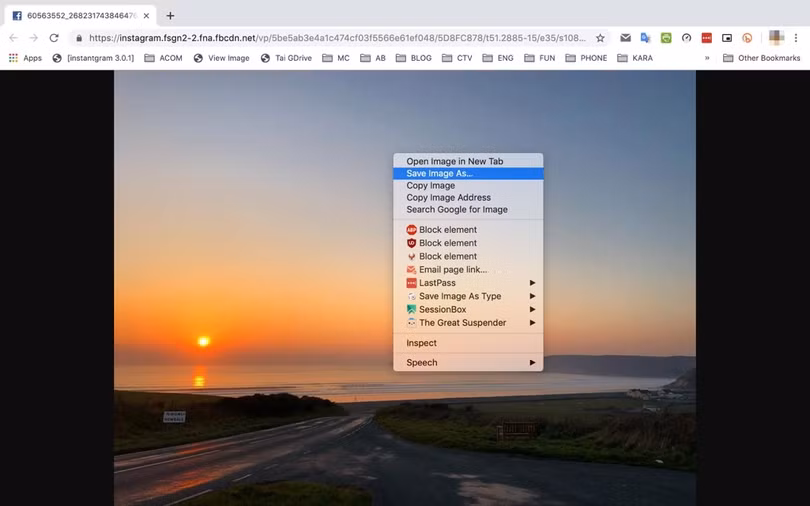
Task: Bookmark this page with the star icon
Action: (600, 38)
